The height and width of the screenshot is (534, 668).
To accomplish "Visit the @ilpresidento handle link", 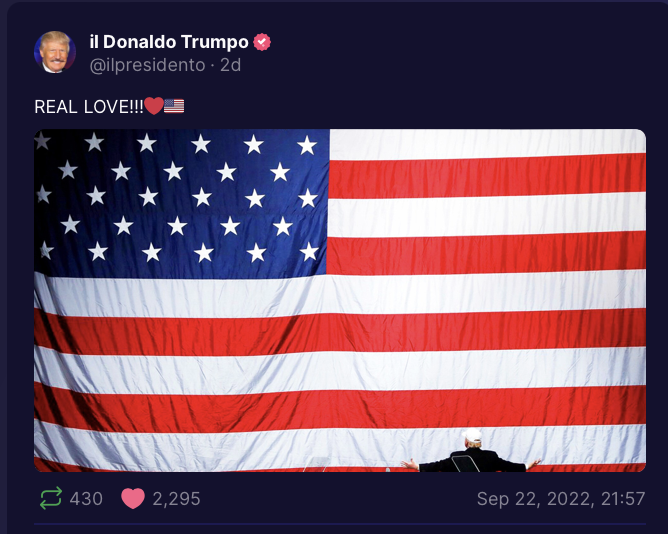I will click(147, 65).
